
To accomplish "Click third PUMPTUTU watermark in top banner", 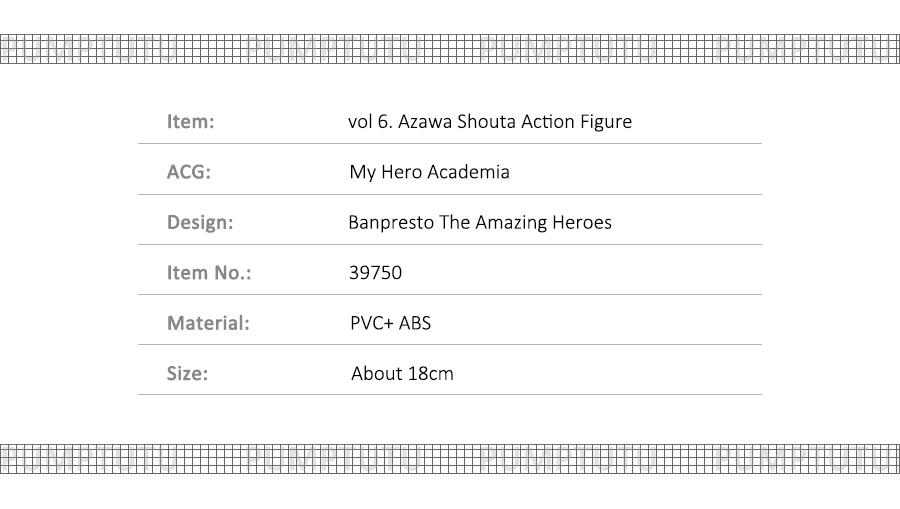I will pyautogui.click(x=568, y=48).
